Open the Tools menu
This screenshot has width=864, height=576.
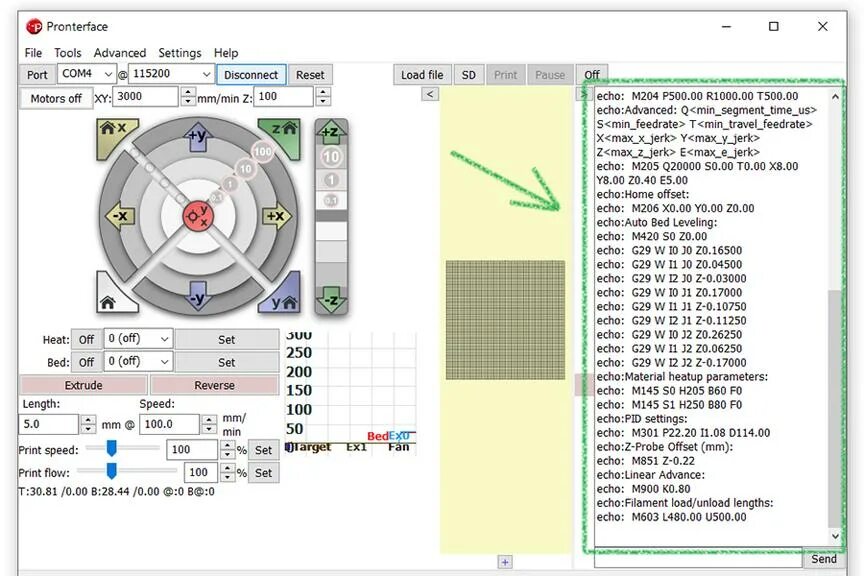pyautogui.click(x=68, y=53)
